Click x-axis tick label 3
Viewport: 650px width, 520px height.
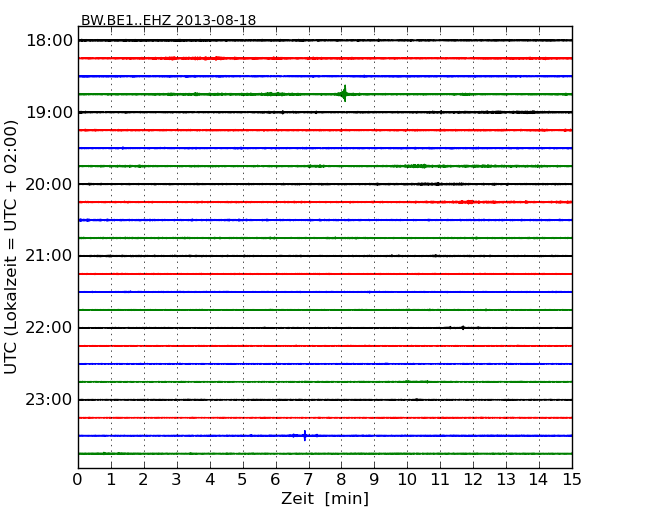[x=177, y=480]
